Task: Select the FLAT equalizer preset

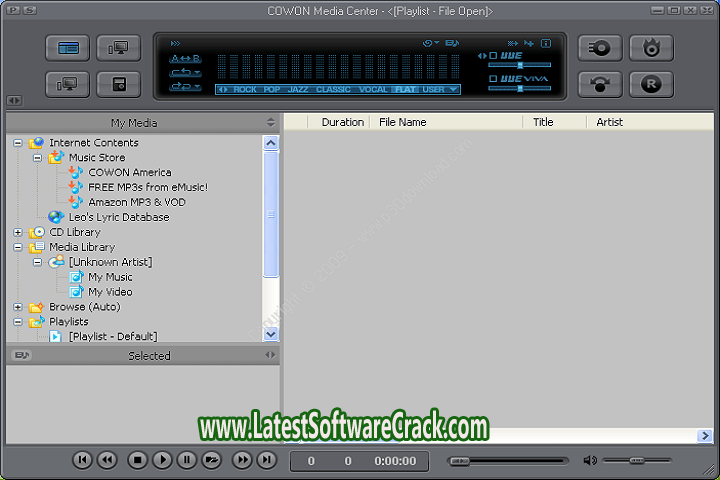Action: point(404,90)
